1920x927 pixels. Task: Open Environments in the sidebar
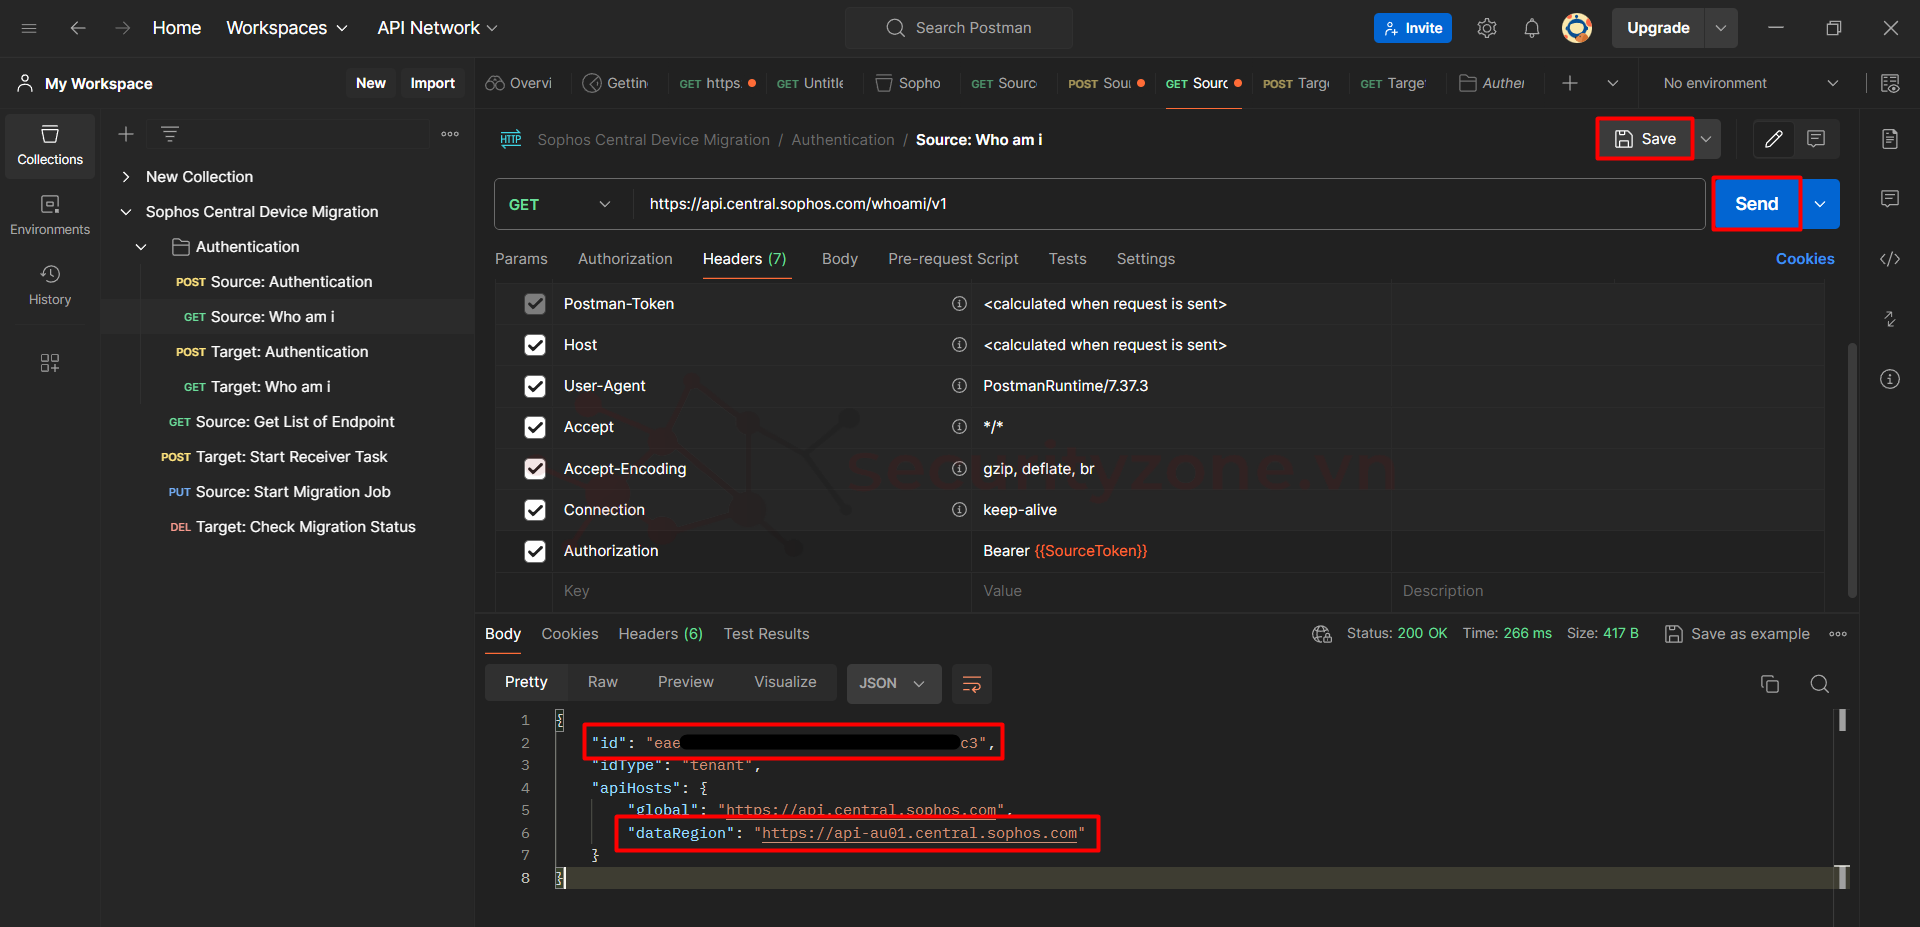[50, 216]
